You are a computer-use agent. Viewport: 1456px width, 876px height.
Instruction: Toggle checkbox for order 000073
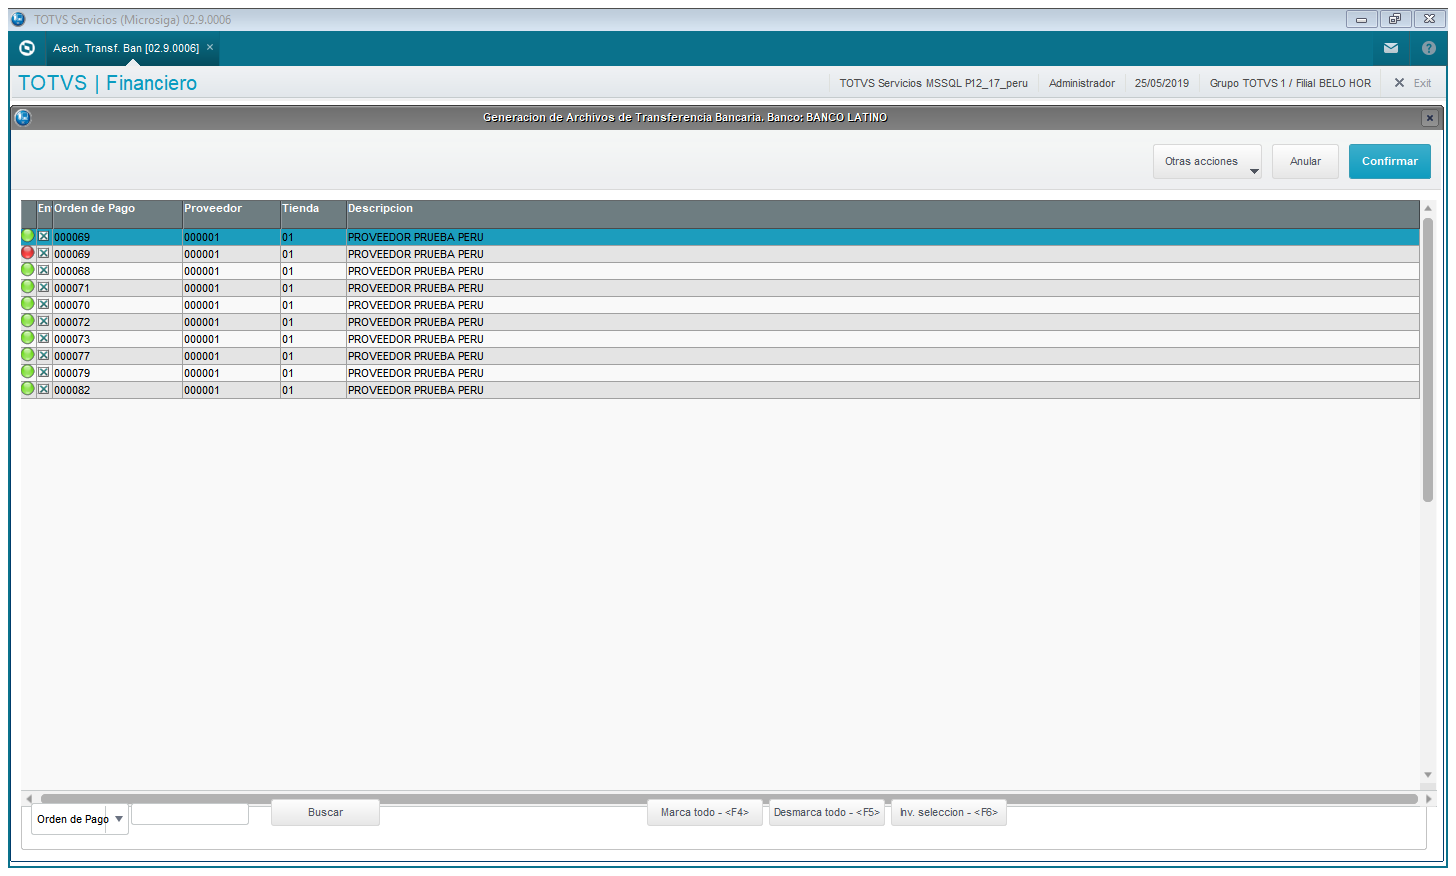click(x=43, y=338)
